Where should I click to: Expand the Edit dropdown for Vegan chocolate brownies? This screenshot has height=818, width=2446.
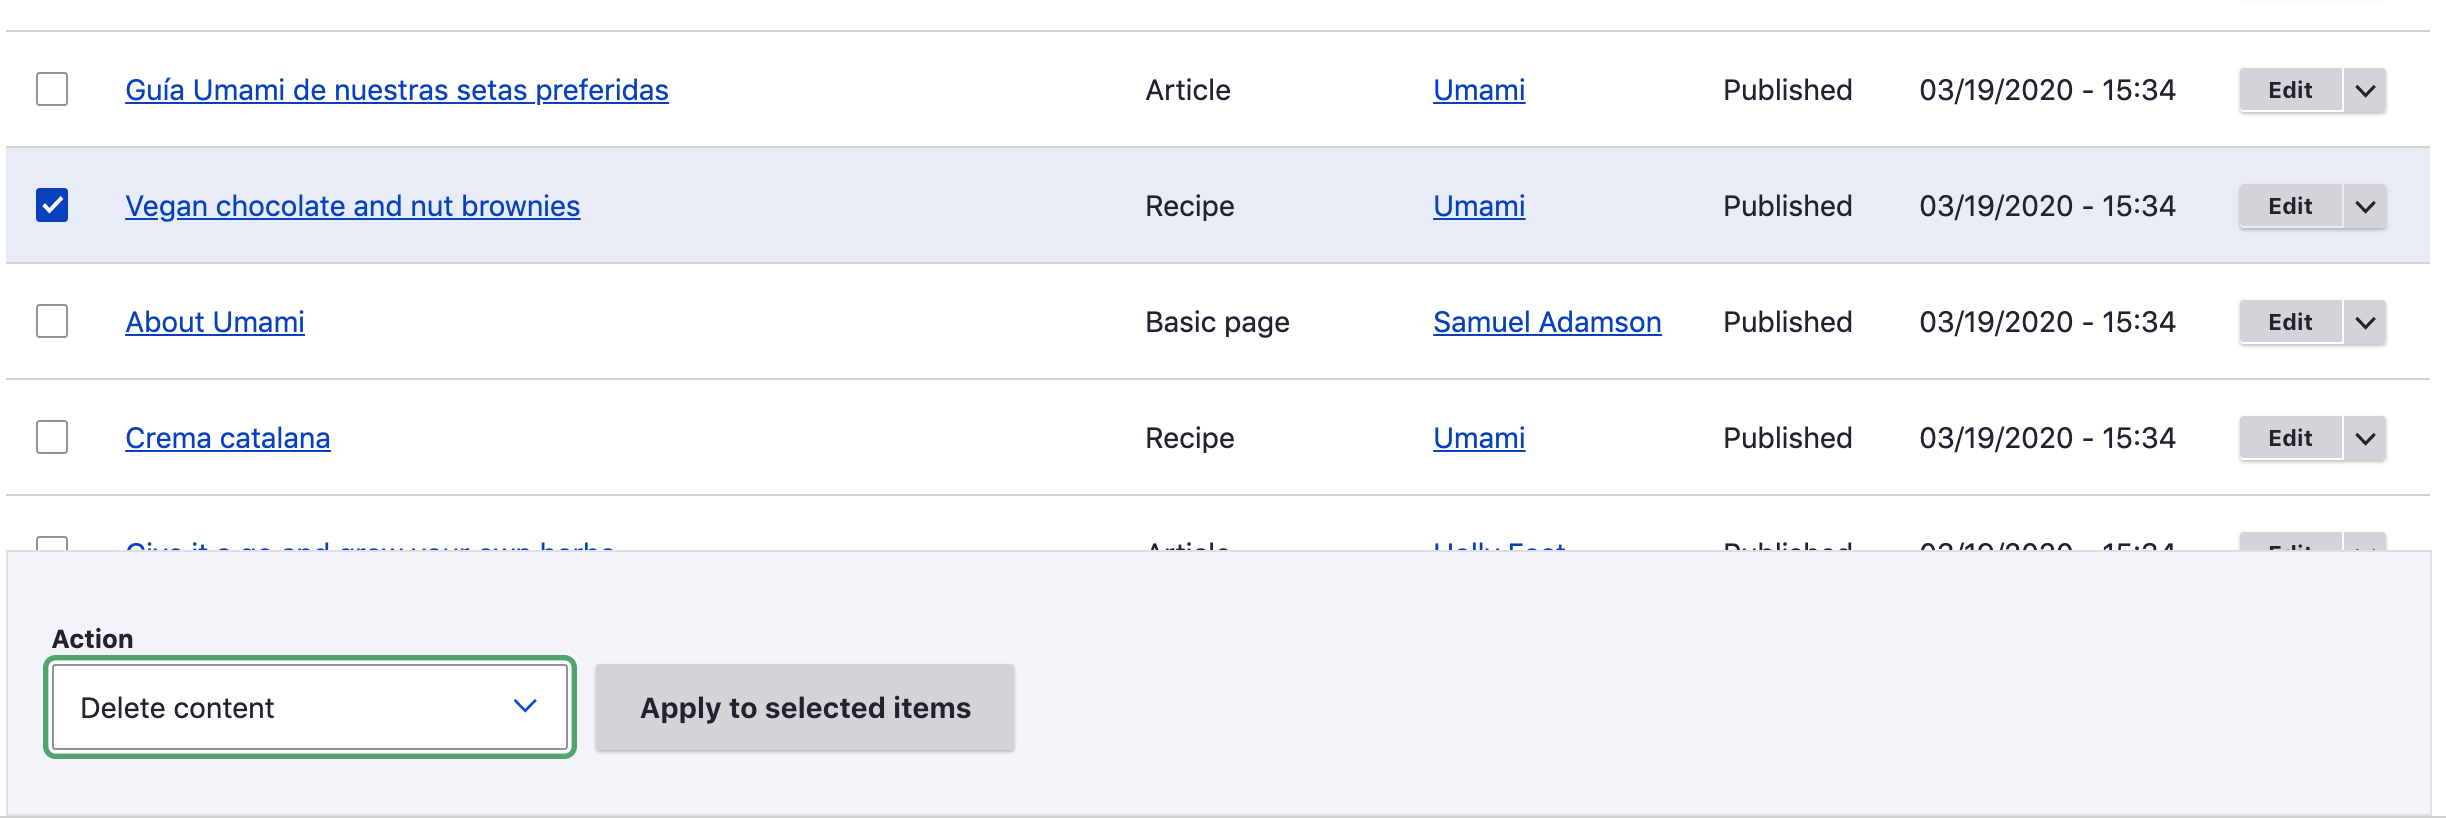coord(2366,206)
